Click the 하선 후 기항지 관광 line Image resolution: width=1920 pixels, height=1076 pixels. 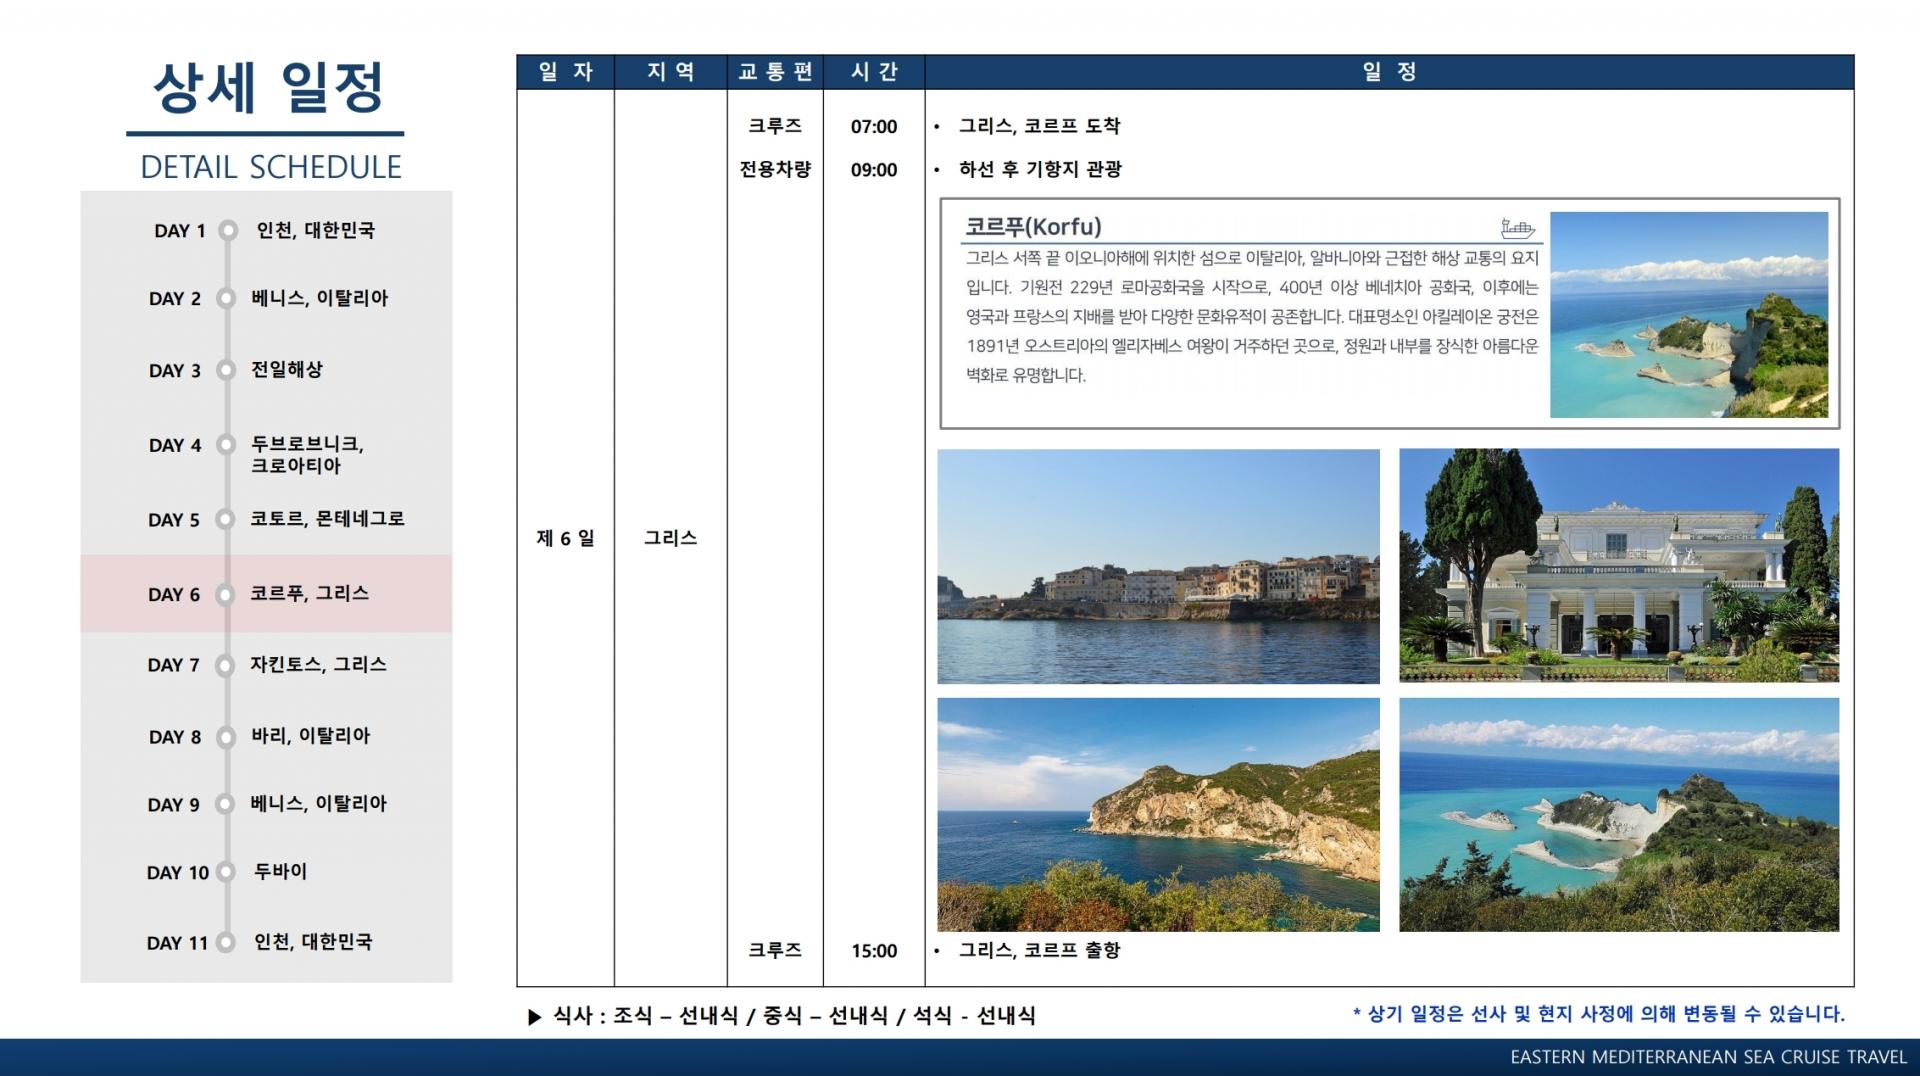point(1040,169)
